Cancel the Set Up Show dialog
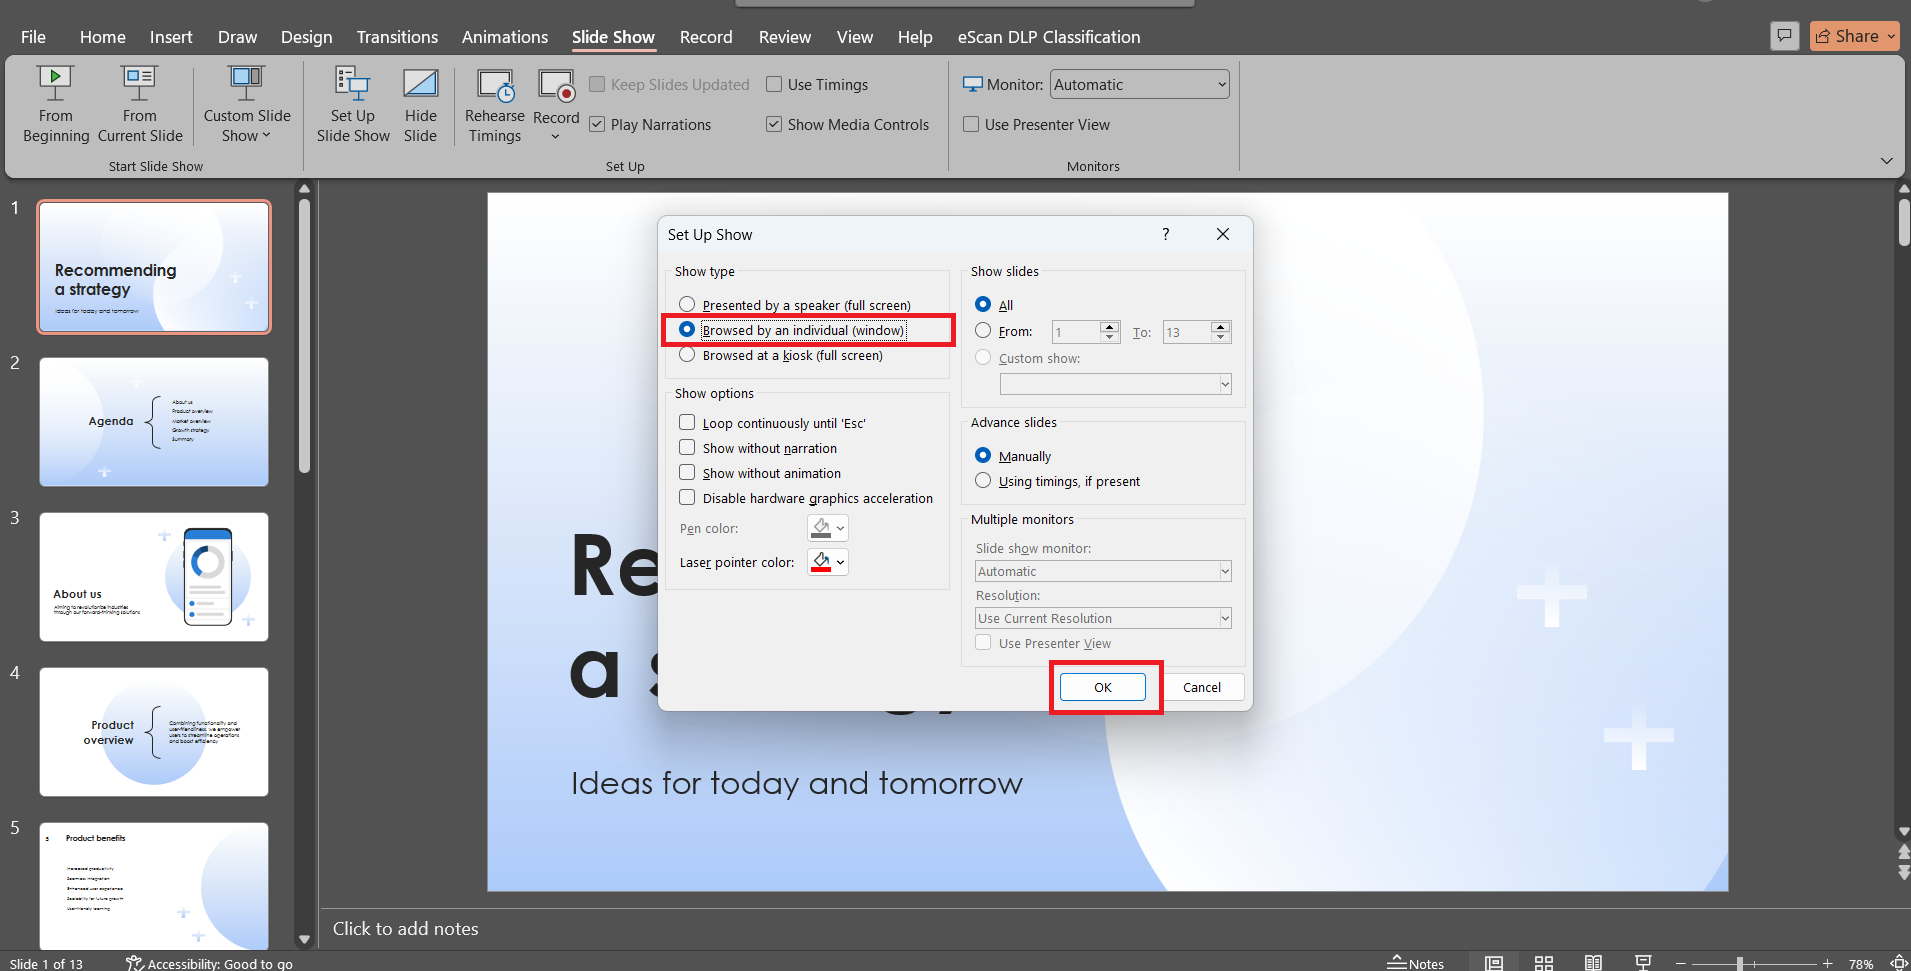The image size is (1911, 971). [x=1201, y=687]
